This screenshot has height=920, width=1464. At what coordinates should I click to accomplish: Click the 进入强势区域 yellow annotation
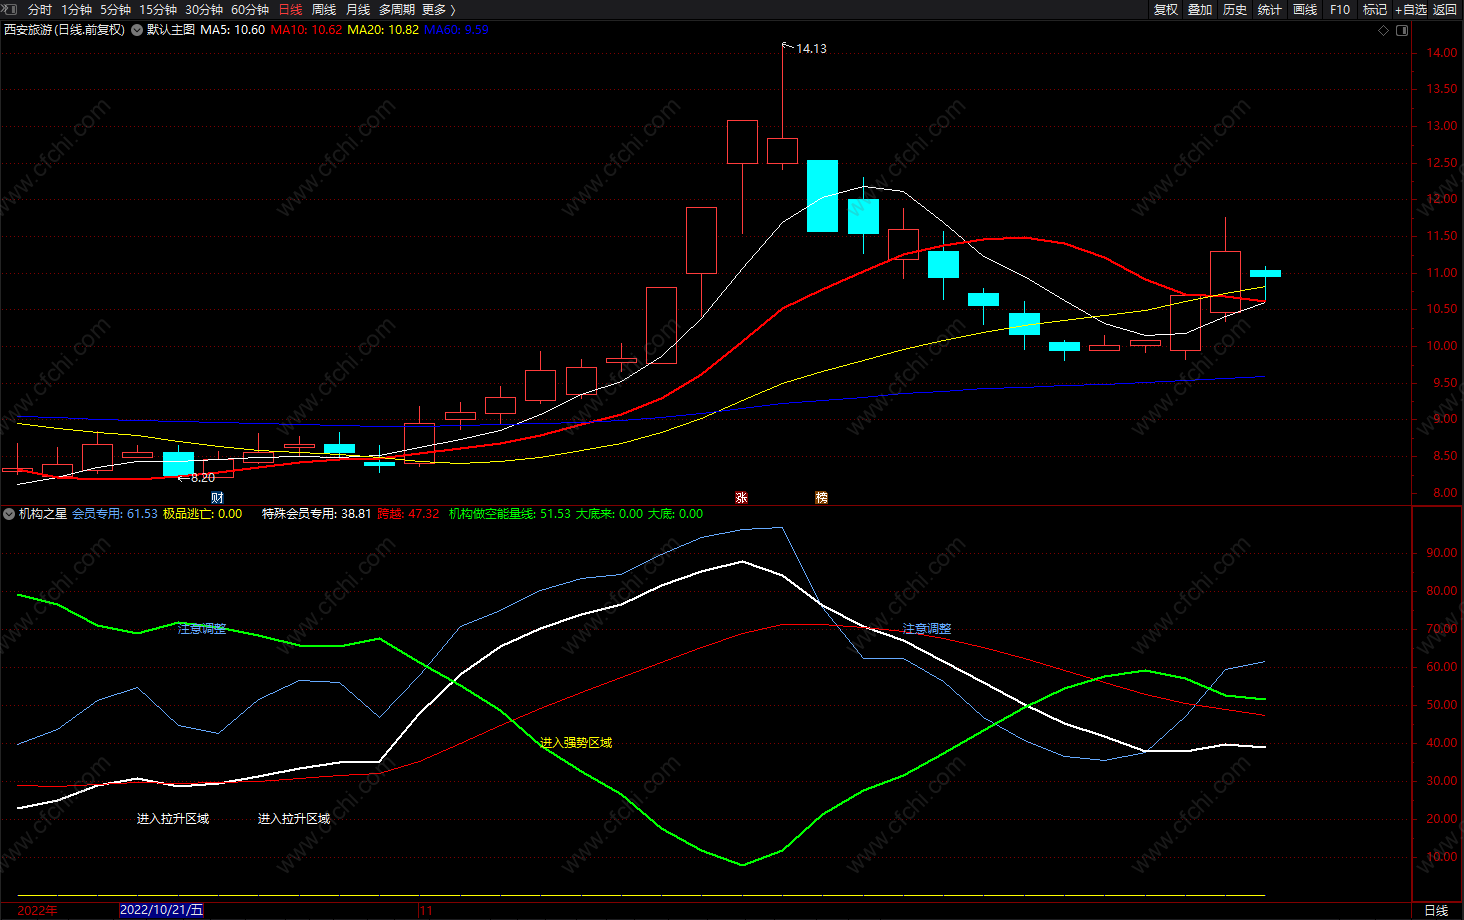(576, 742)
